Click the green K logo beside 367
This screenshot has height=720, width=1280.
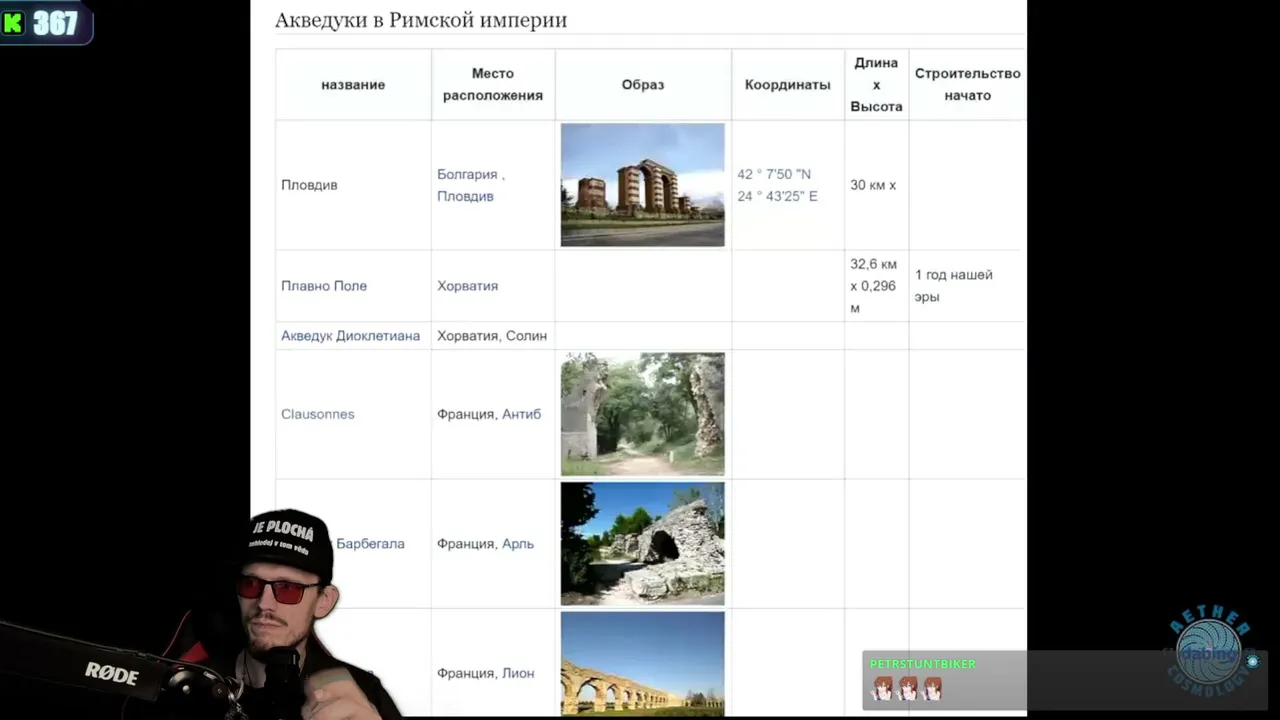(13, 23)
